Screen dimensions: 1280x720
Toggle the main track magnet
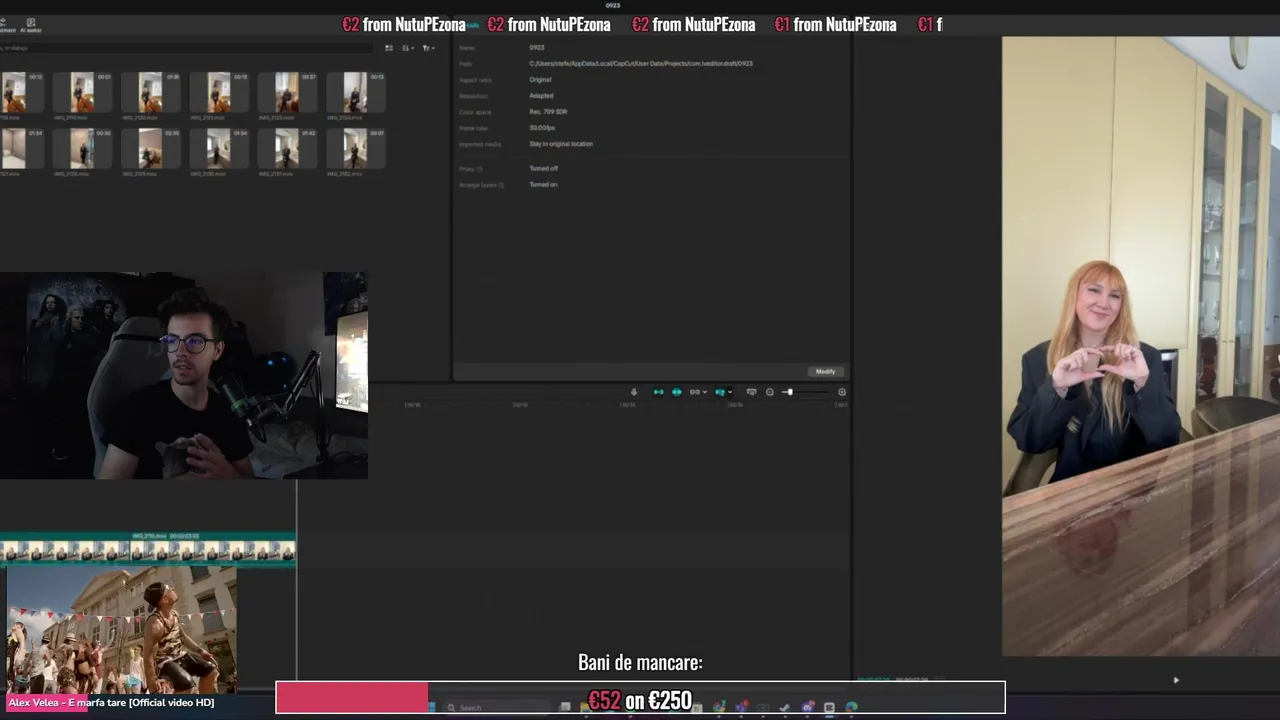tap(658, 392)
